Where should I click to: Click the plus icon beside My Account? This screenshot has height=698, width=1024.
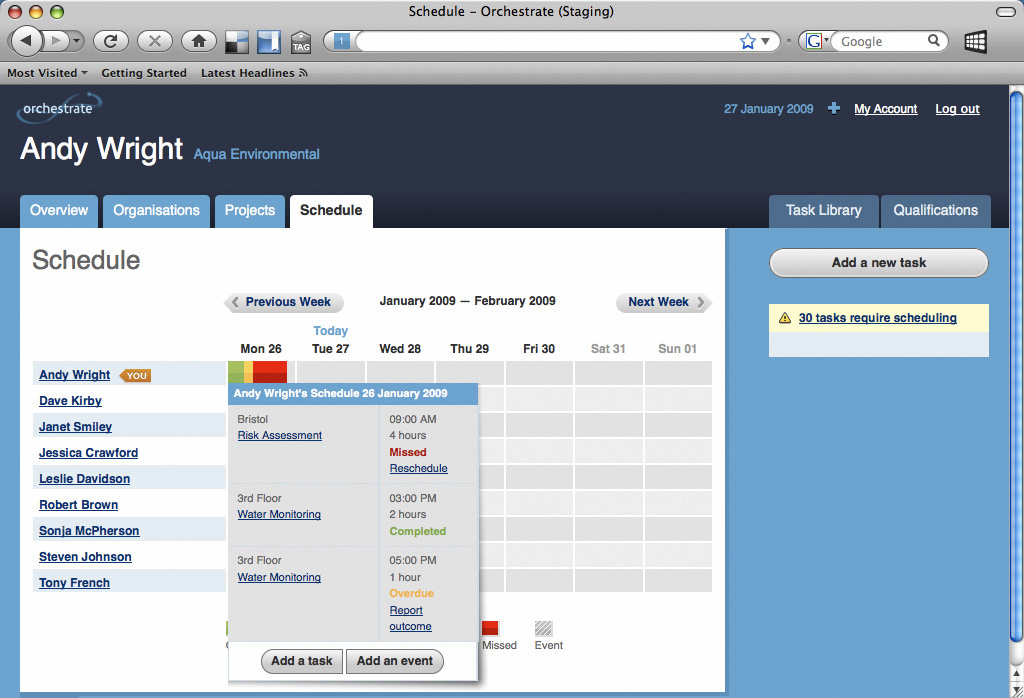point(834,109)
